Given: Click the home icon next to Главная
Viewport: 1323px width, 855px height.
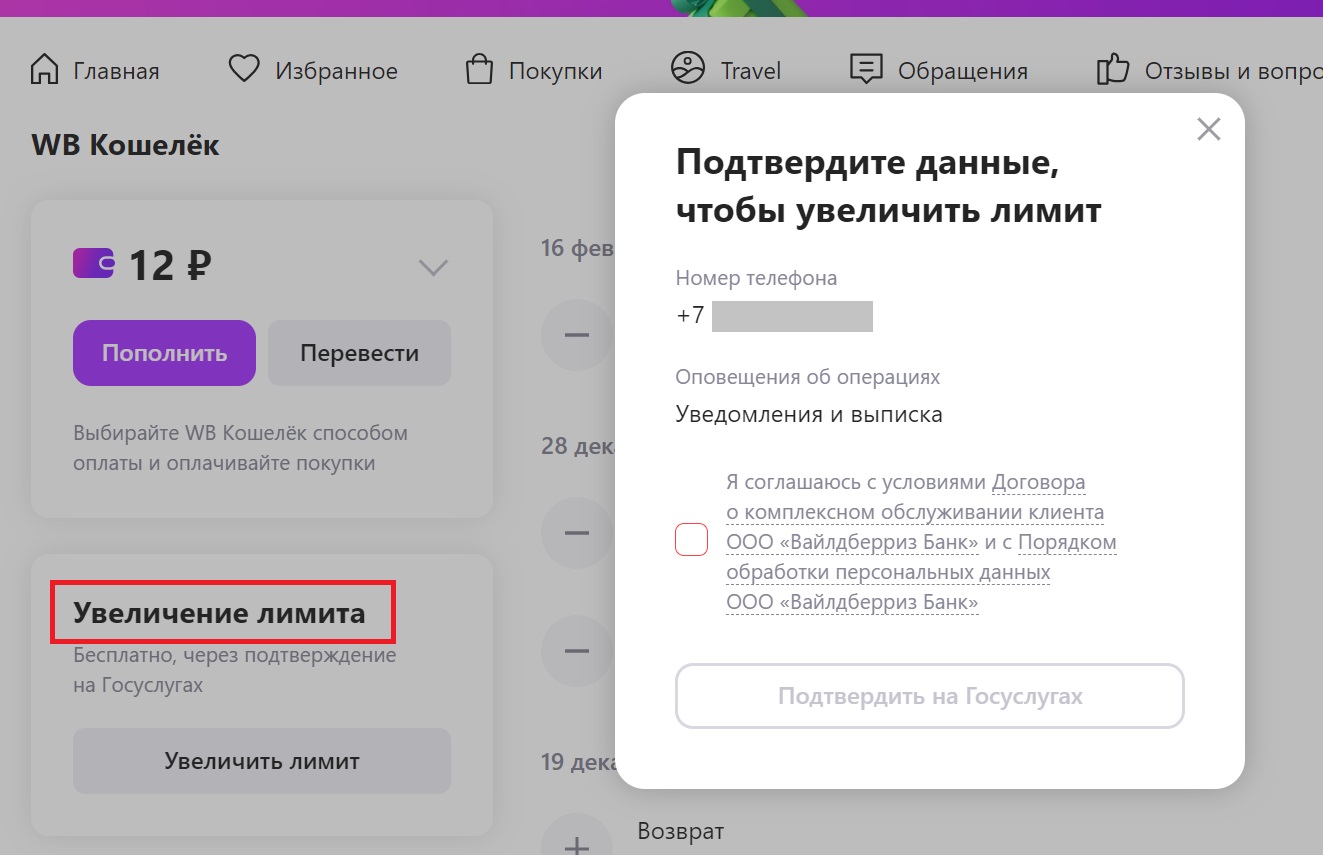Looking at the screenshot, I should pos(45,70).
